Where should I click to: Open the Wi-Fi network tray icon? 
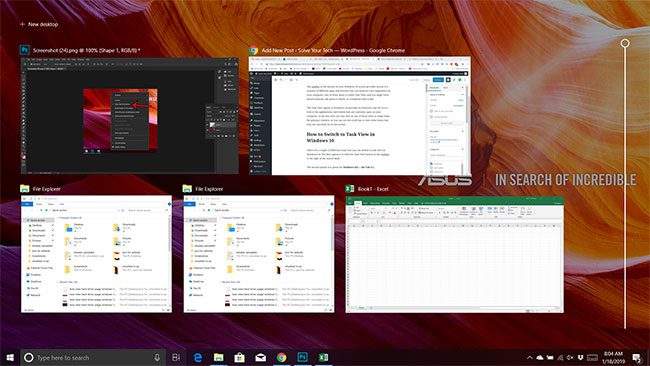560,357
